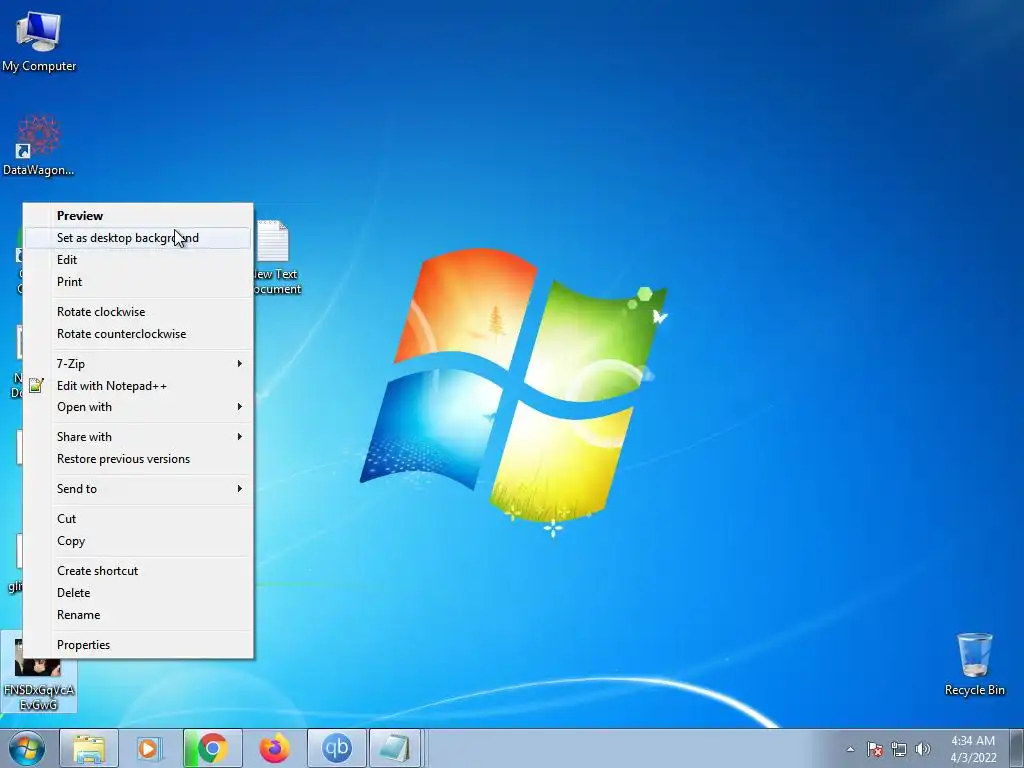Screen dimensions: 1024x768
Task: Expand the Send to submenu
Action: click(138, 488)
